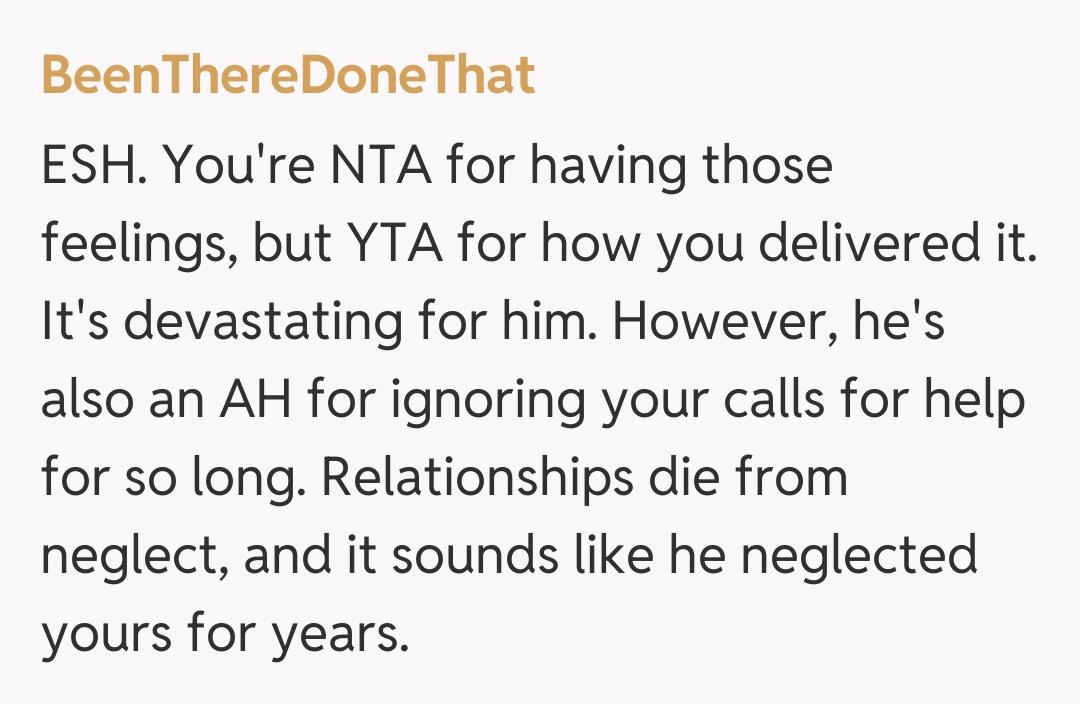Click the word "die" in the comment
This screenshot has width=1080, height=704.
669,478
